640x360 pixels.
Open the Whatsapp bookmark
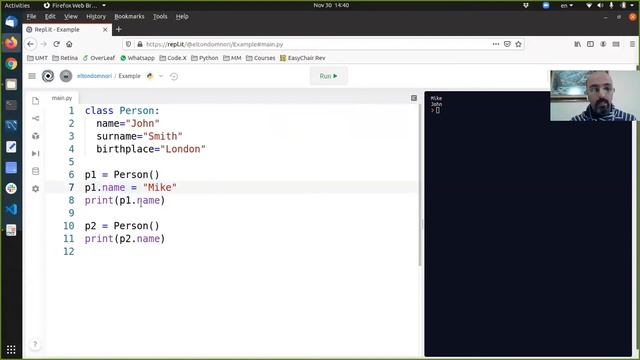click(x=138, y=58)
